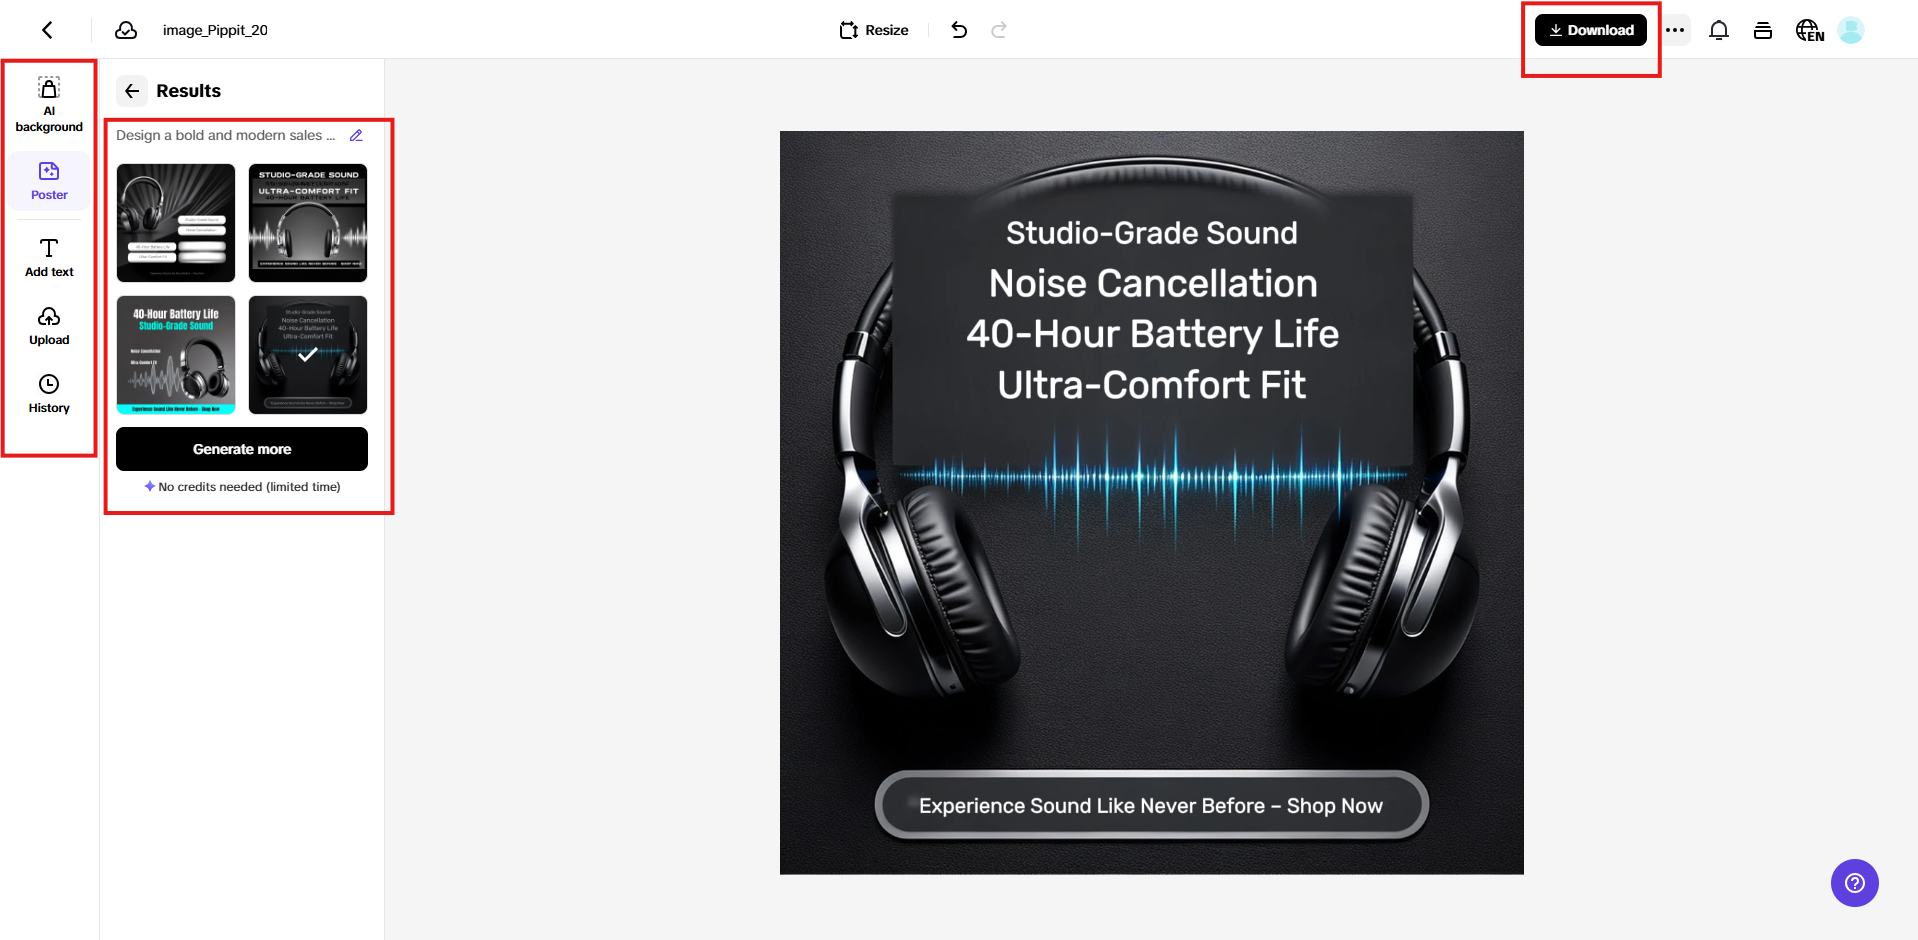The image size is (1918, 940).
Task: Select the Poster tool in sidebar
Action: click(x=49, y=181)
